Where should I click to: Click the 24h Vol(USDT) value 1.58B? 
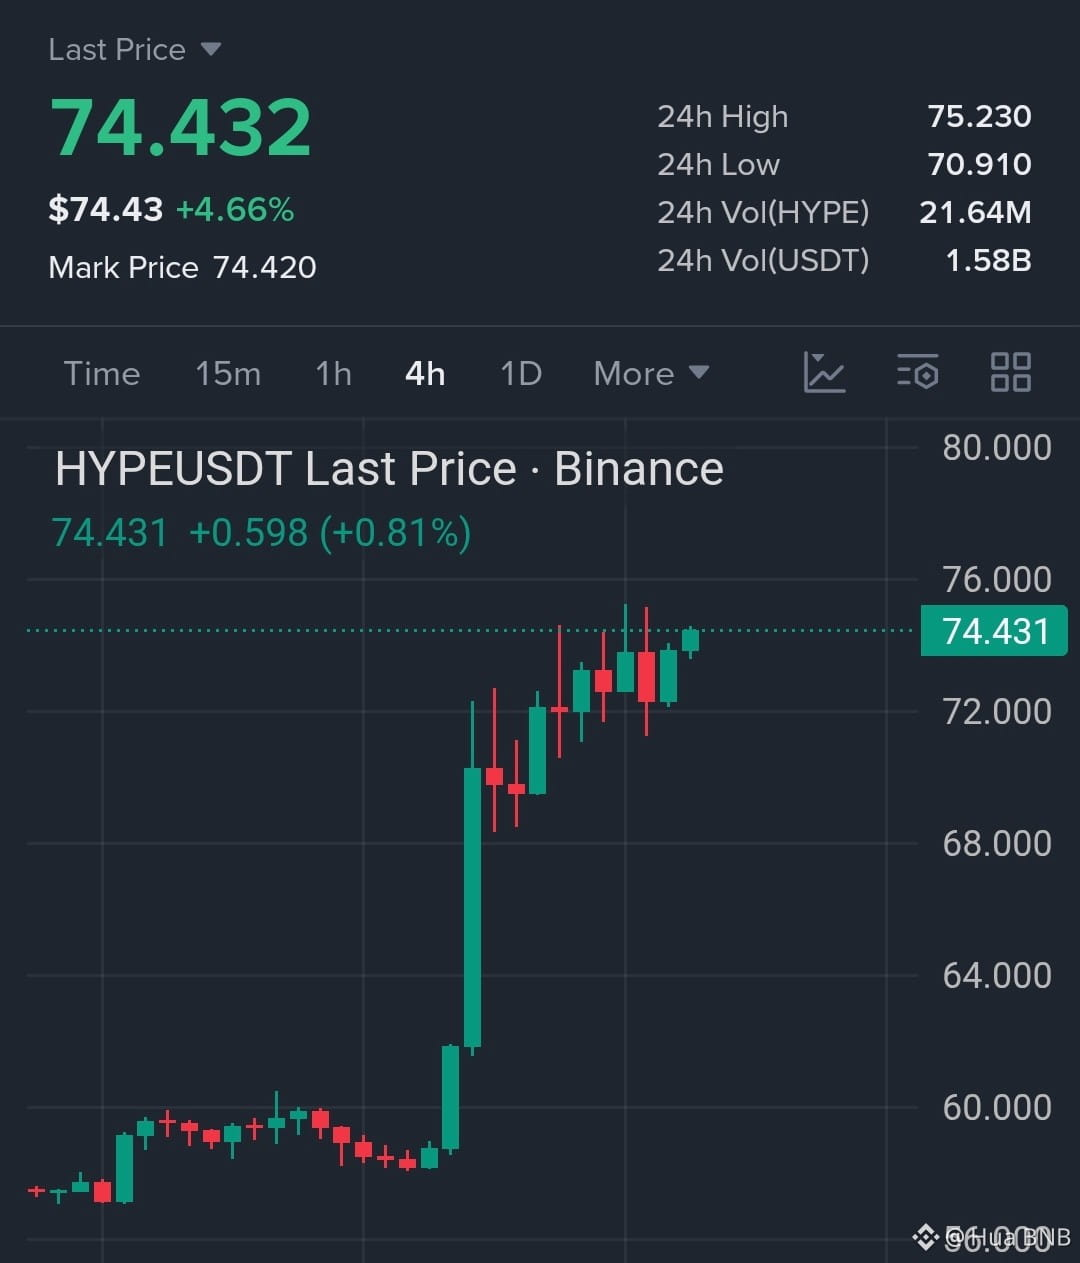pyautogui.click(x=988, y=260)
